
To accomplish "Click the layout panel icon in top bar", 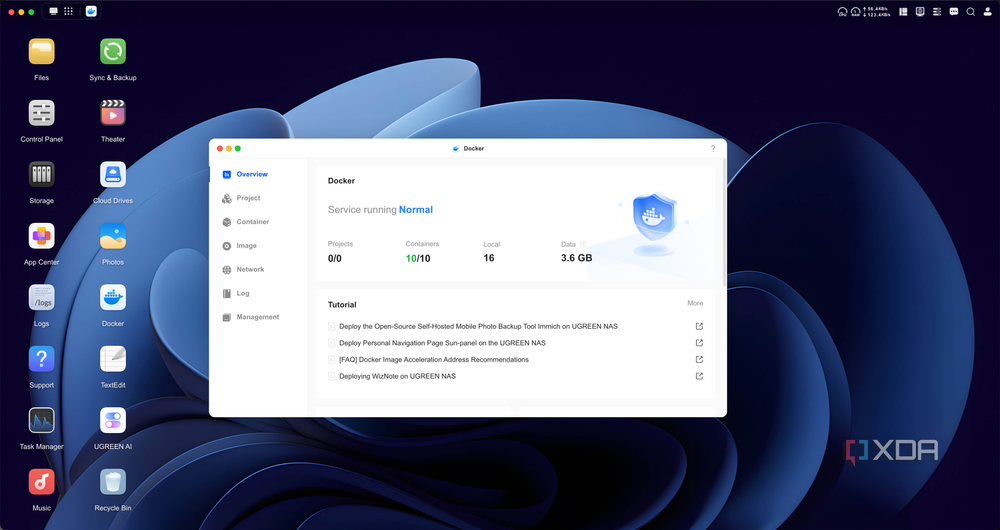I will 904,11.
